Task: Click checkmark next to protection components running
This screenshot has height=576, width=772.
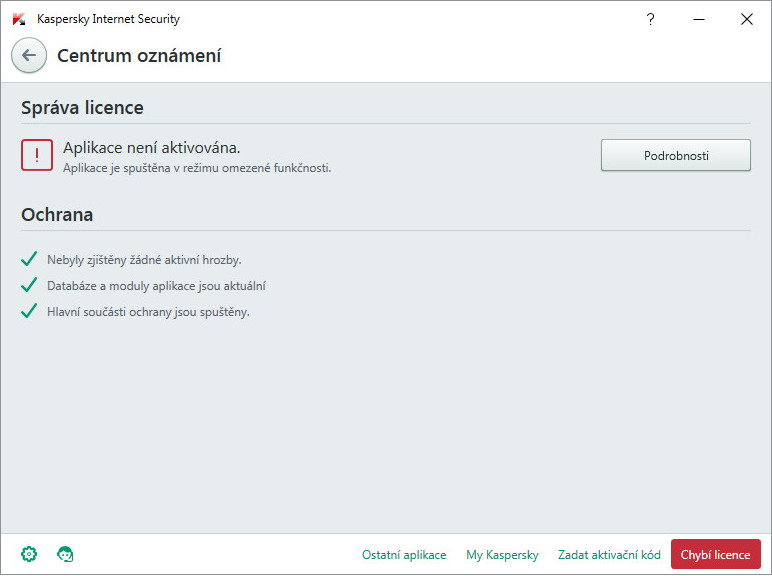Action: tap(29, 311)
